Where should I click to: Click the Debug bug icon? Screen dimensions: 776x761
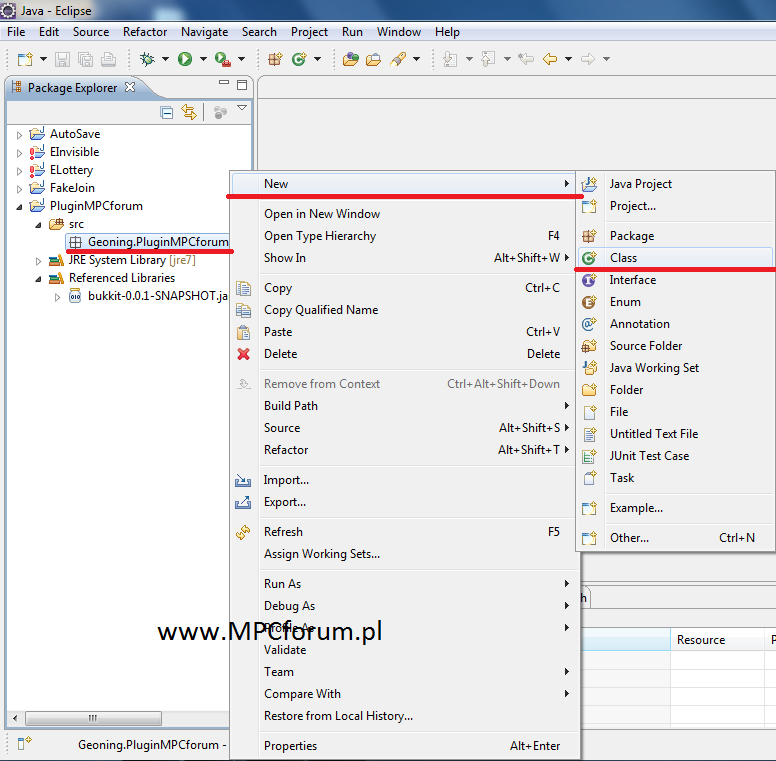point(147,59)
